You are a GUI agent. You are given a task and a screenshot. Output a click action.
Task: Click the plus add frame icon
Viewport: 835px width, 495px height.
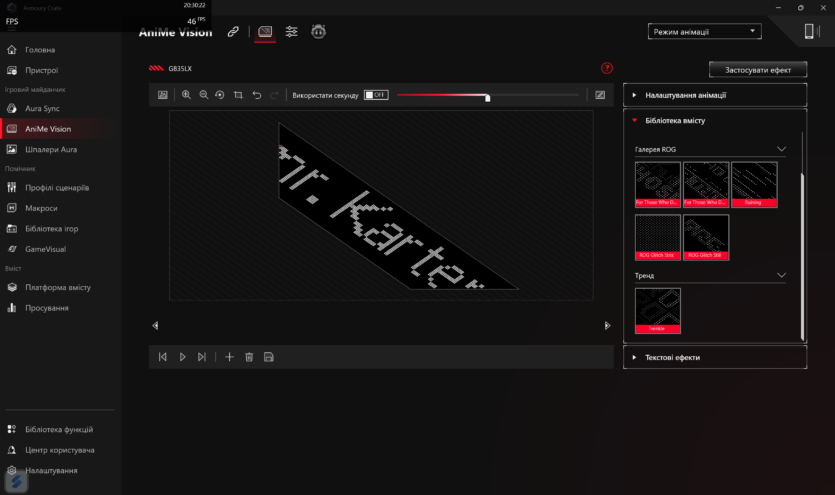point(229,357)
